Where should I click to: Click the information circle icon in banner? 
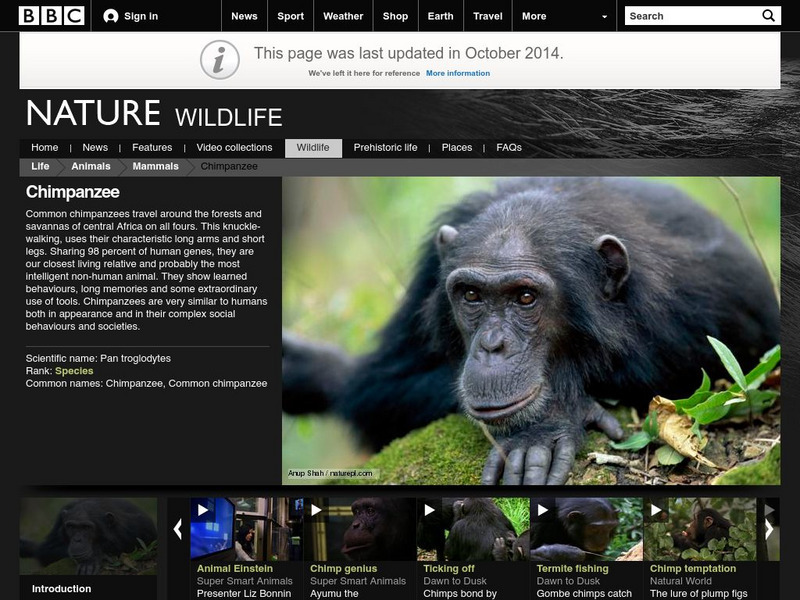tap(220, 60)
